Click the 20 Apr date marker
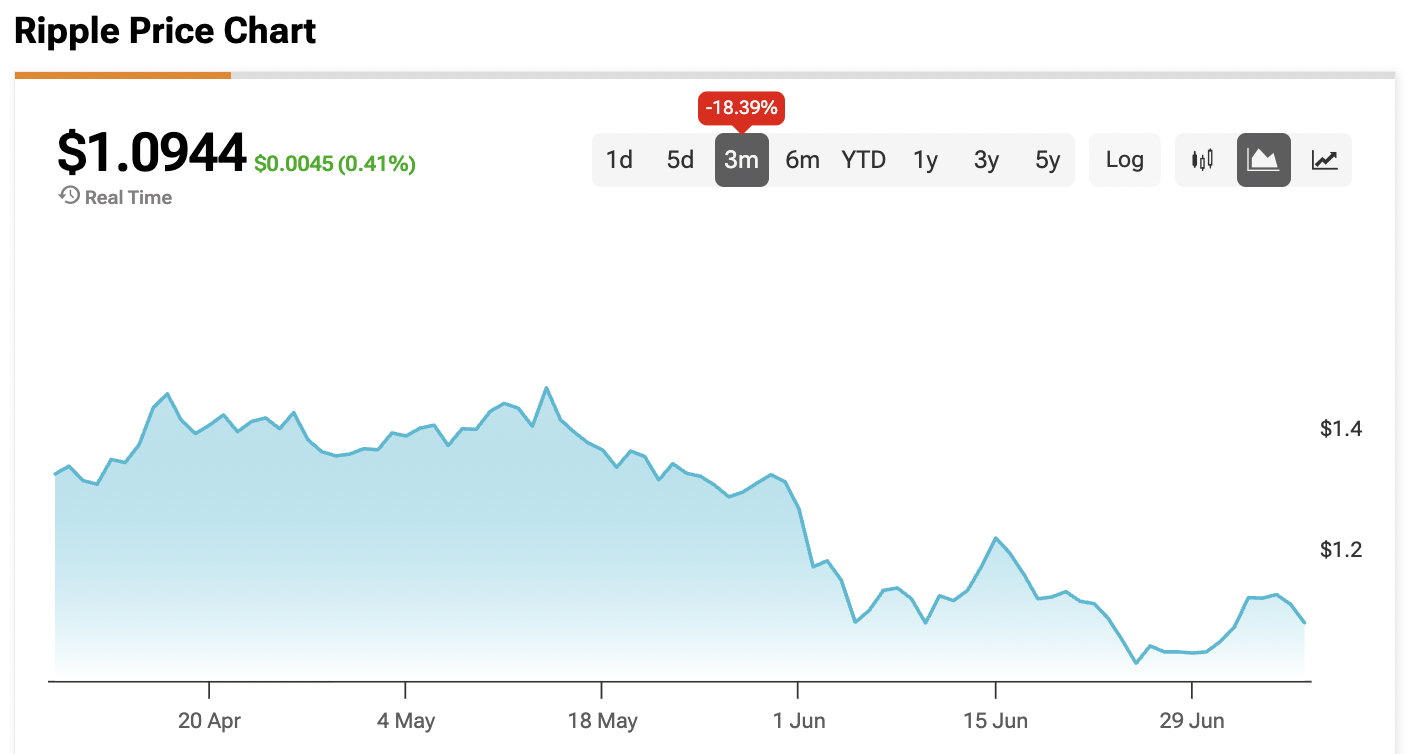Image resolution: width=1410 pixels, height=754 pixels. coord(209,720)
